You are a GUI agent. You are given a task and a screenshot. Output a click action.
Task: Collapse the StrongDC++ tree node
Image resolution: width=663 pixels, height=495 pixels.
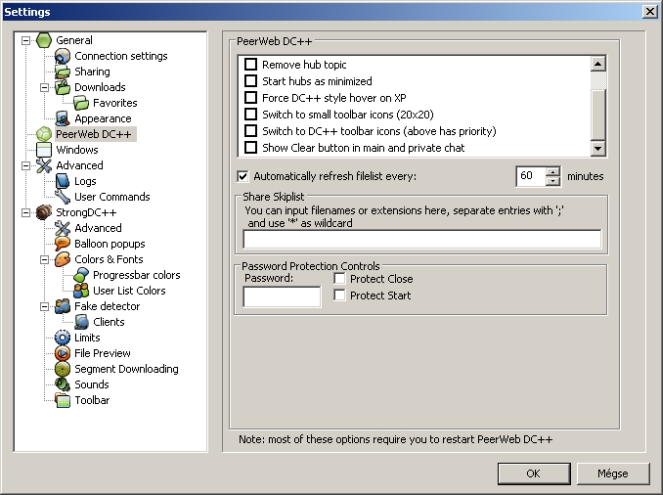[26, 213]
